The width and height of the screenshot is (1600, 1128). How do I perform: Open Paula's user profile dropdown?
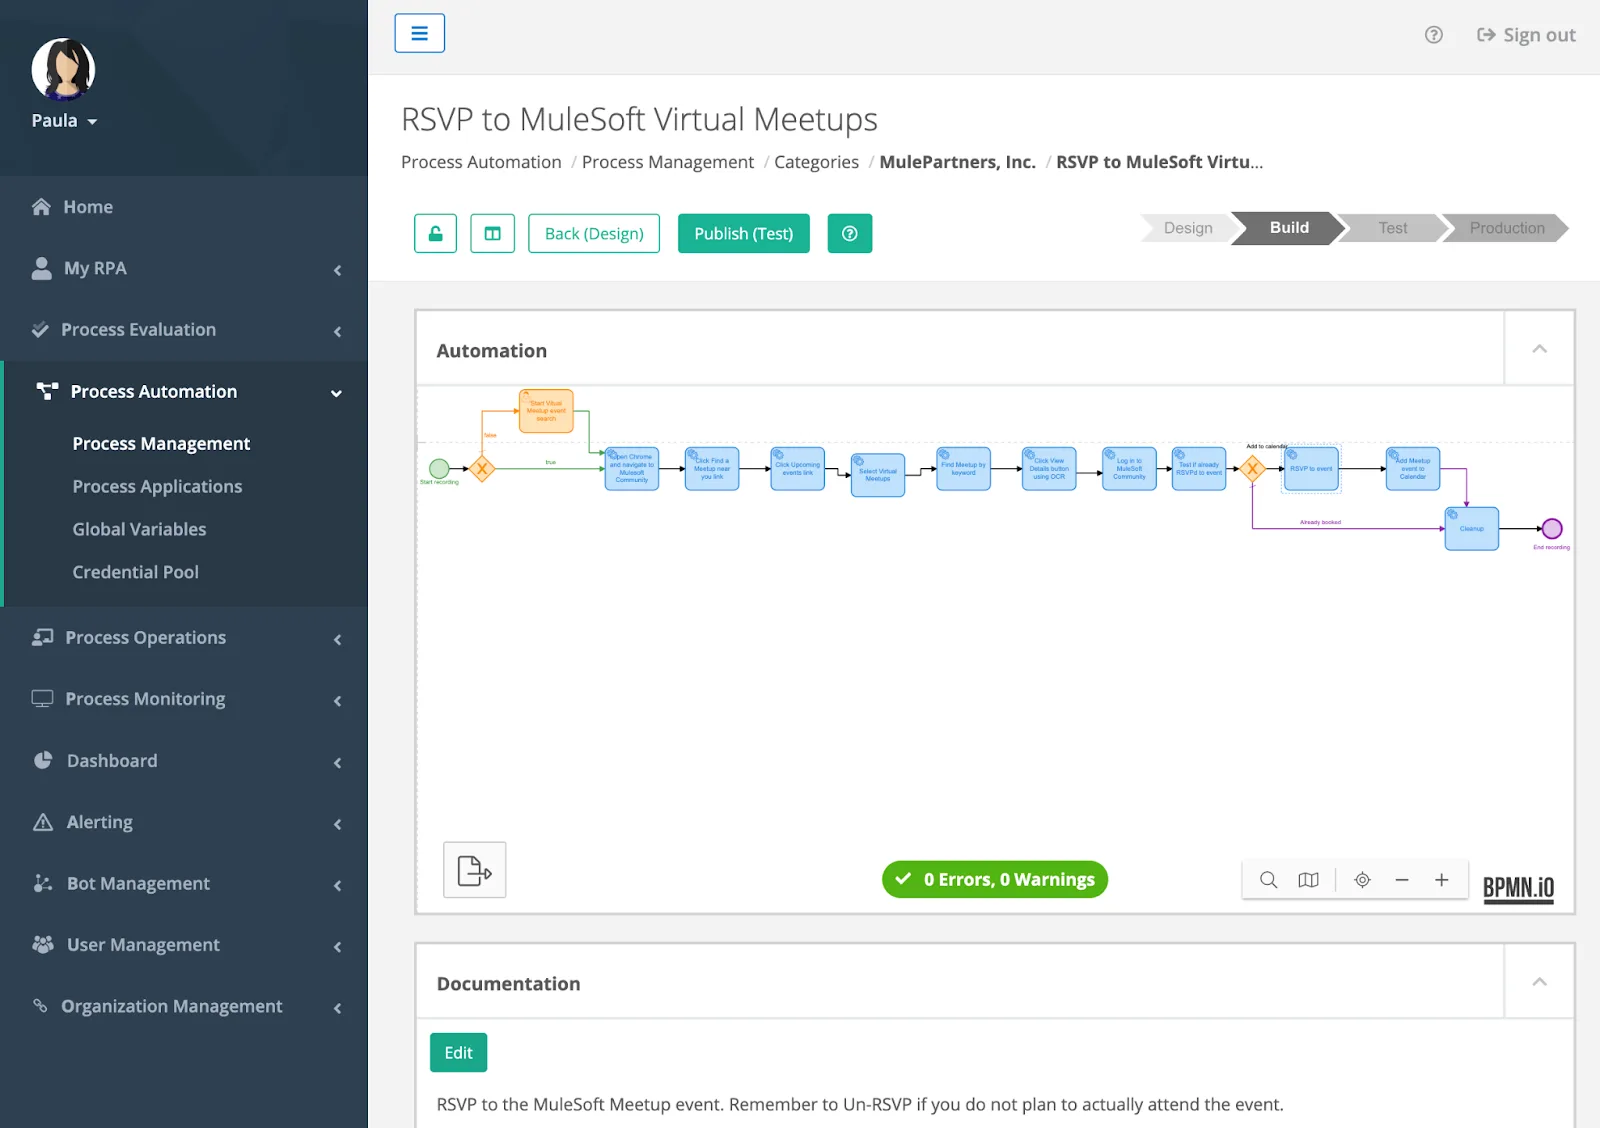pos(64,121)
